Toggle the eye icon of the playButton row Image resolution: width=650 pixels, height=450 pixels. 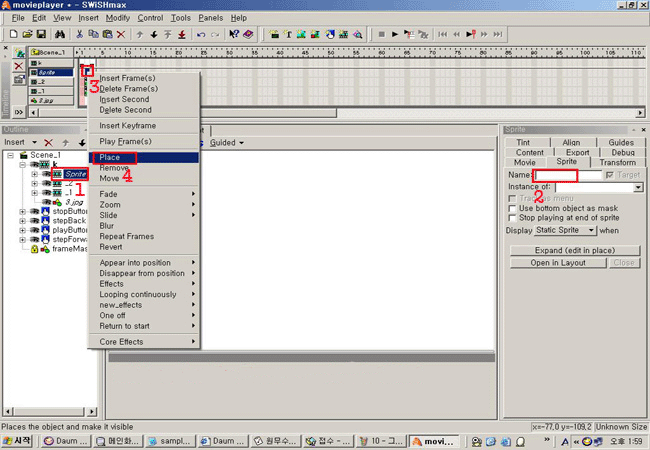coord(34,230)
